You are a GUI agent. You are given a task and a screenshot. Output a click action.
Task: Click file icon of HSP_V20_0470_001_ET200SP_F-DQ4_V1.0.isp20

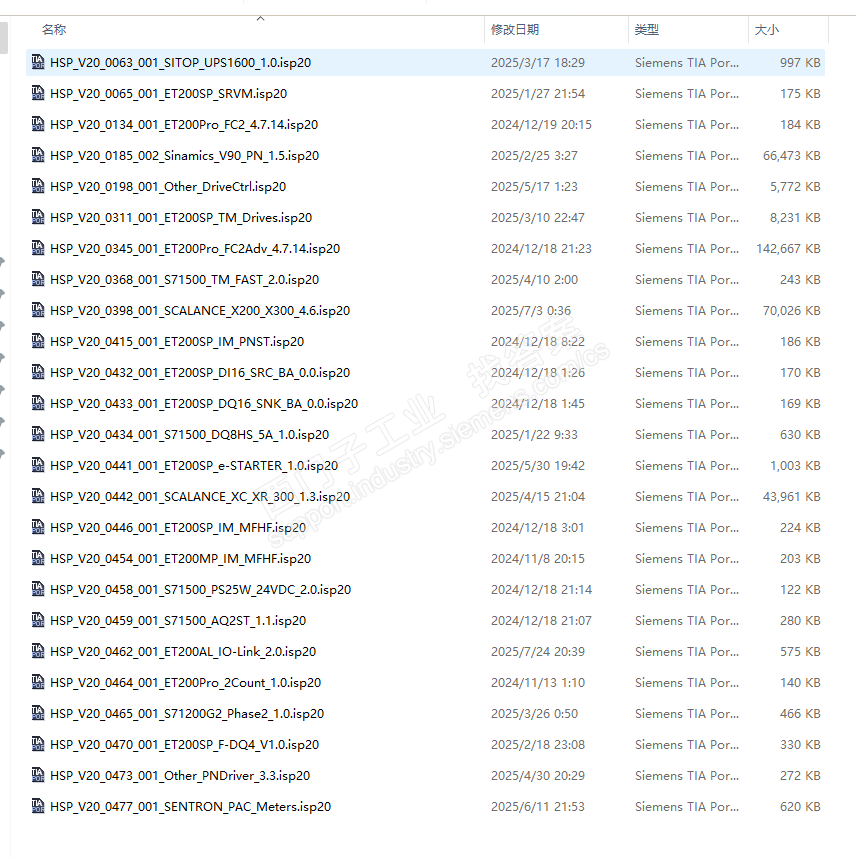(38, 744)
